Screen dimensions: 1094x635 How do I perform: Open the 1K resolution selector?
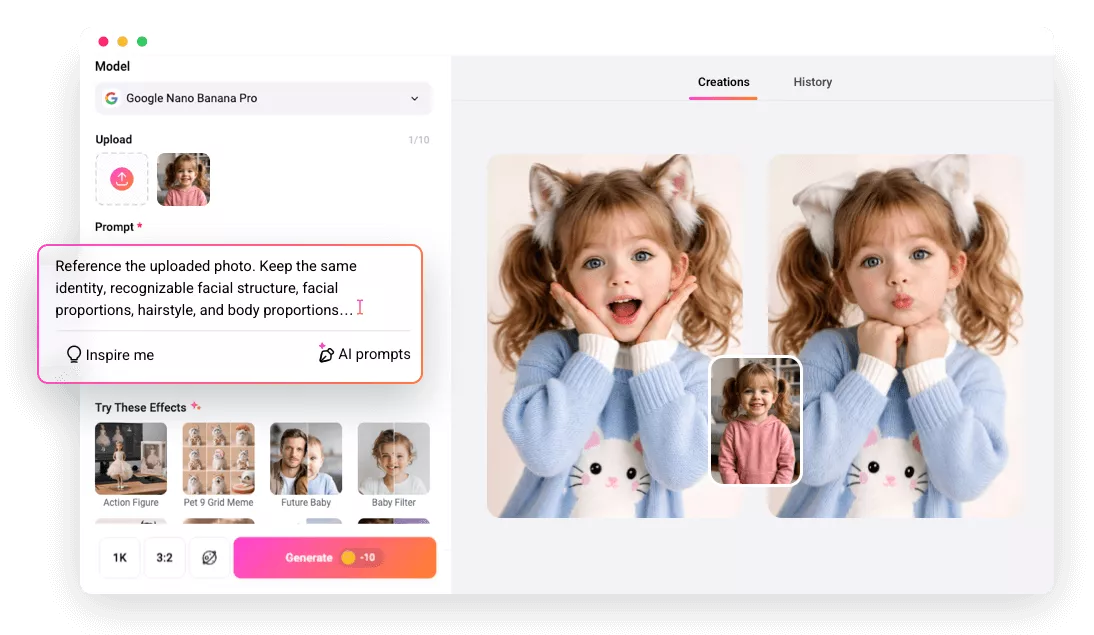(x=120, y=558)
